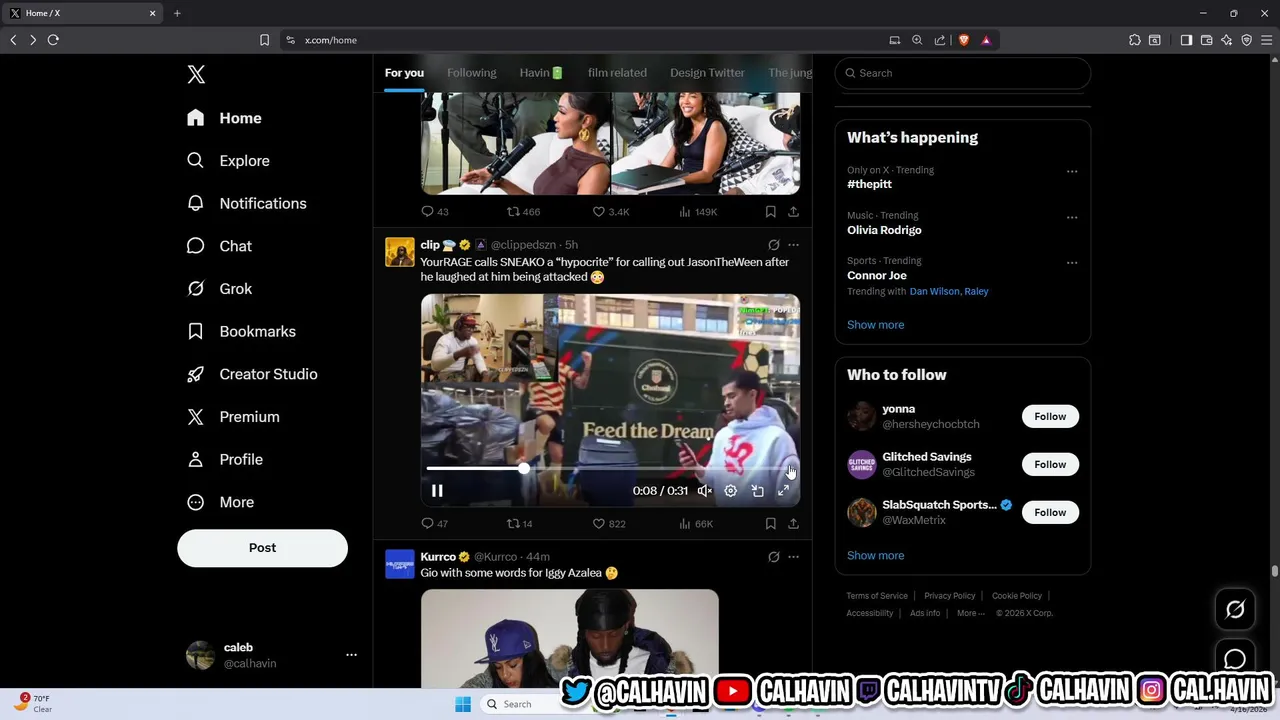Open floating chat messages button
Screen dimensions: 1280x720
pyautogui.click(x=1235, y=659)
